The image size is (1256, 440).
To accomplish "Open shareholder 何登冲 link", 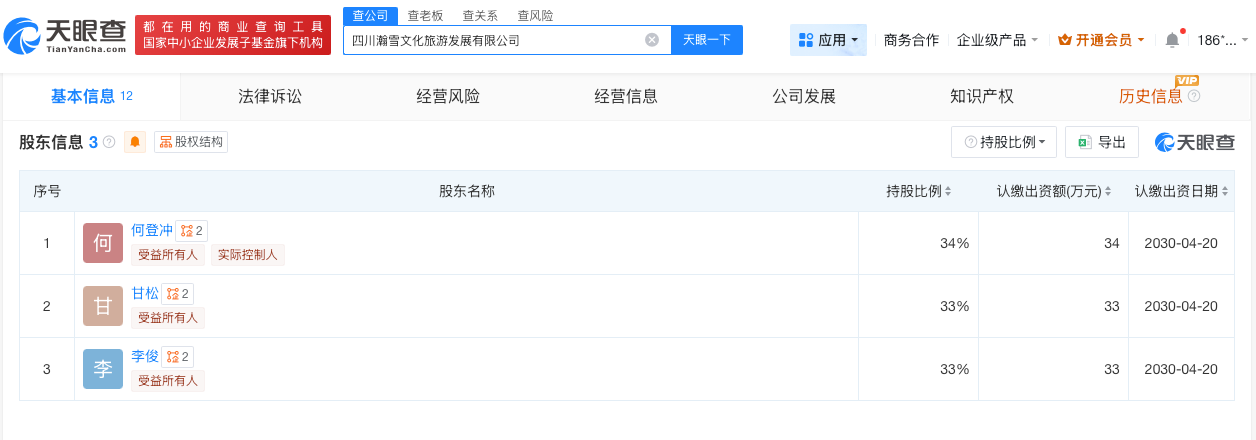I will [x=152, y=230].
